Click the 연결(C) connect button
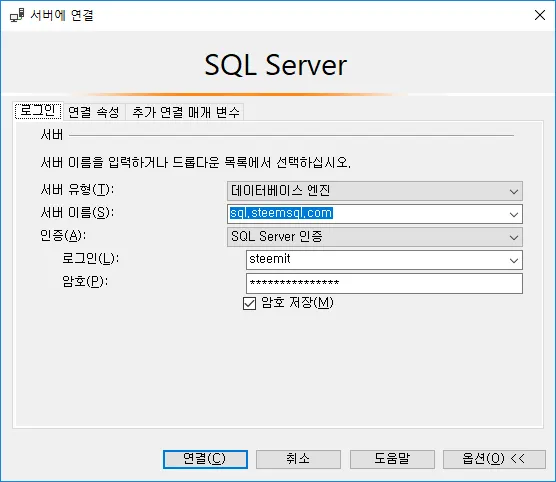This screenshot has width=556, height=482. [x=205, y=459]
